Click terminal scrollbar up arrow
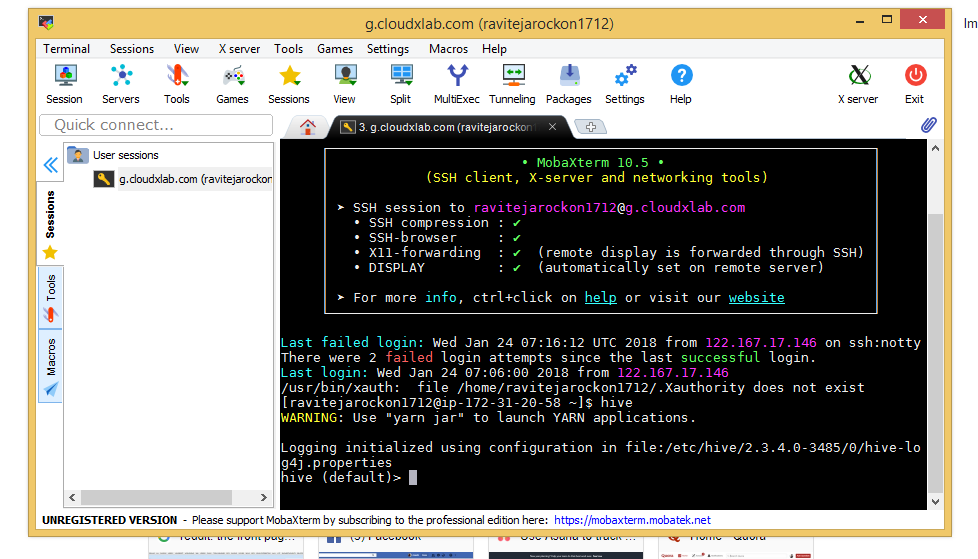978x559 pixels. pos(935,148)
